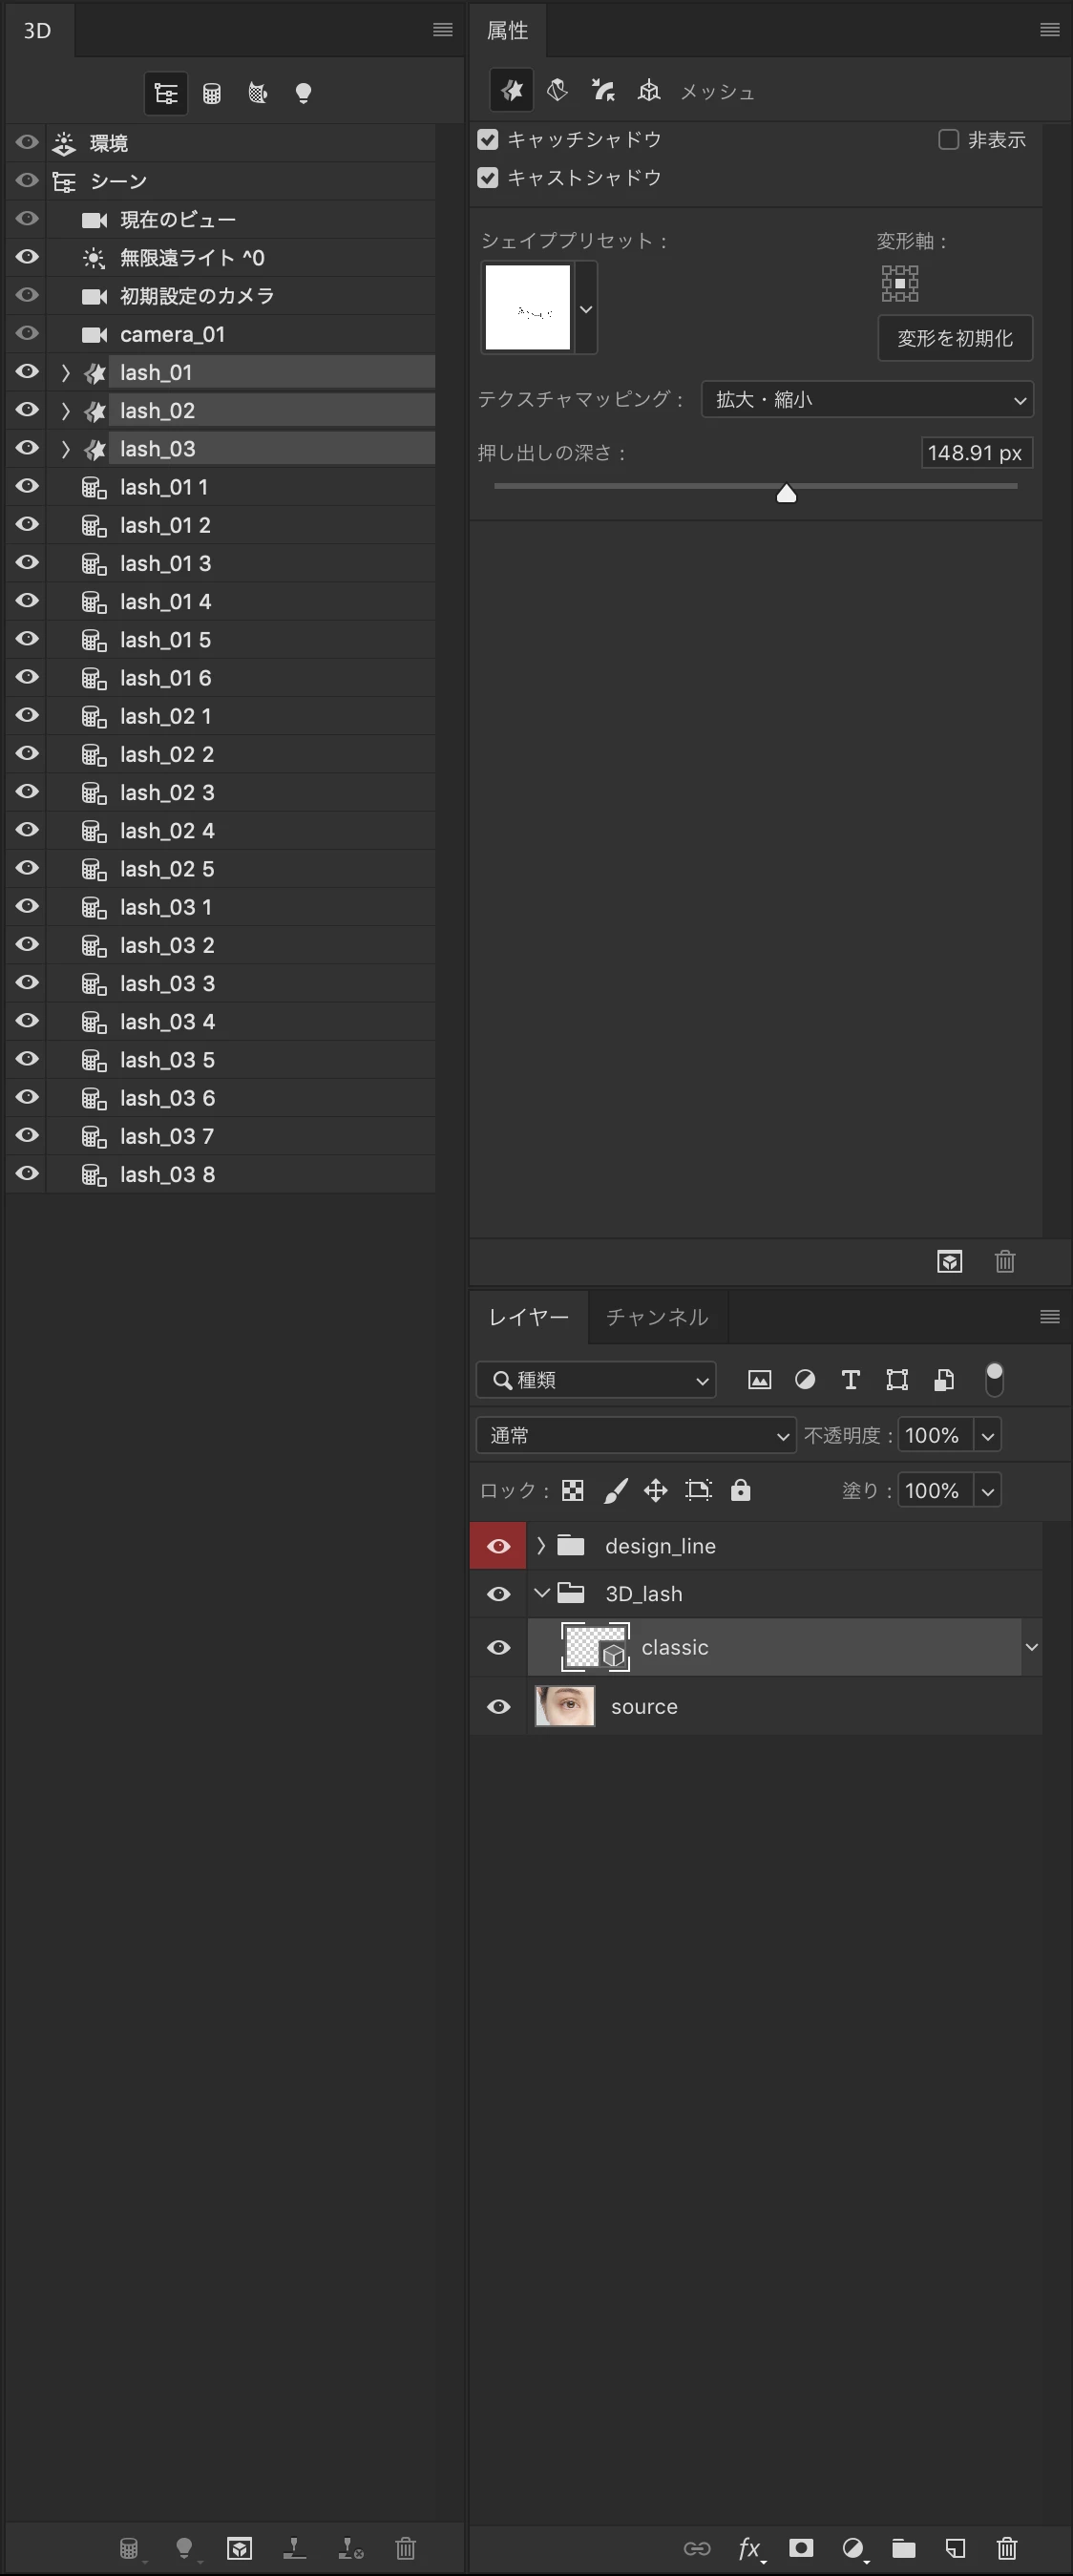Add layer mask
This screenshot has width=1073, height=2576.
point(801,2548)
